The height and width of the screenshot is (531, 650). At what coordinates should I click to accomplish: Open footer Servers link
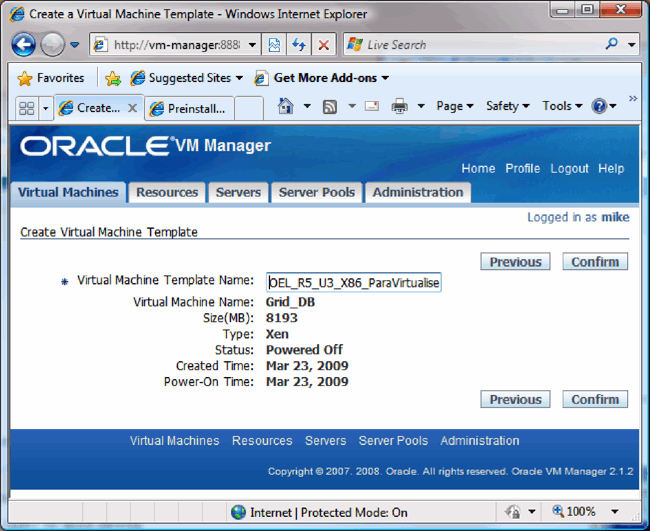[325, 441]
